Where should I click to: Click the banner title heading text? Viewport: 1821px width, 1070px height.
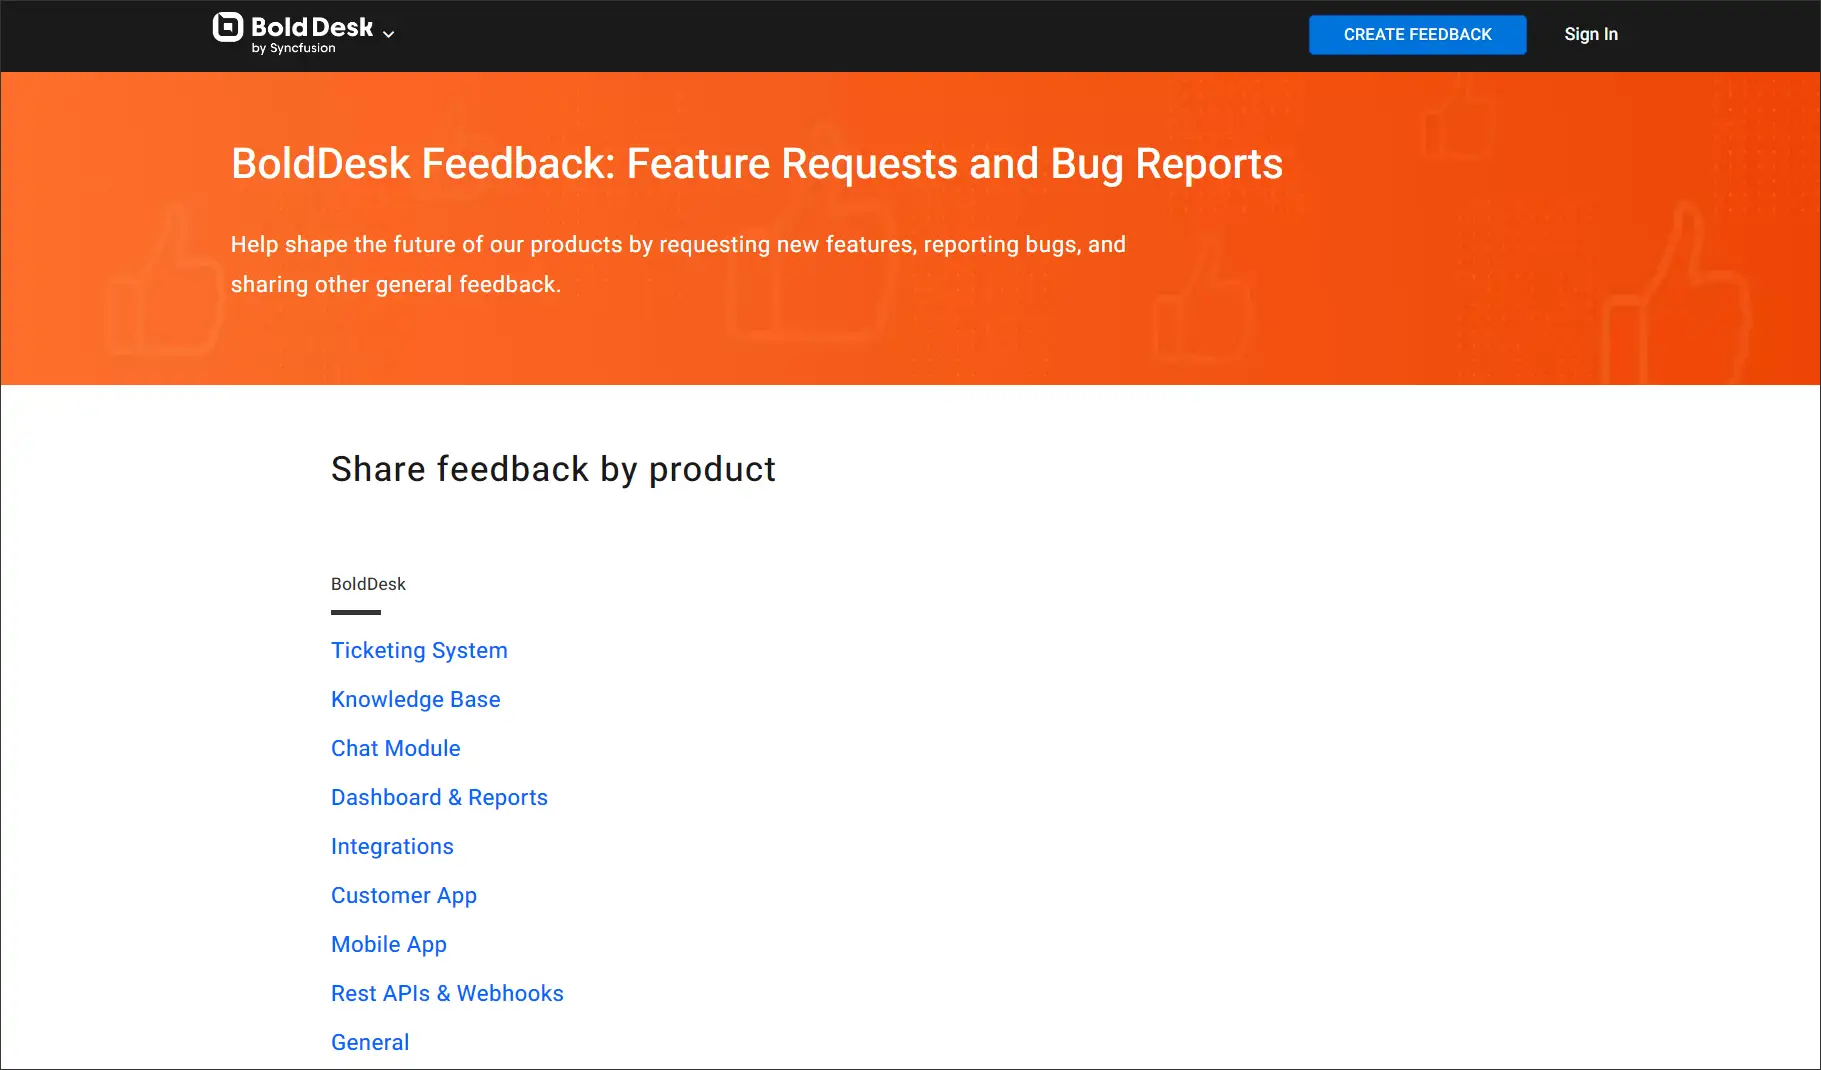click(756, 164)
